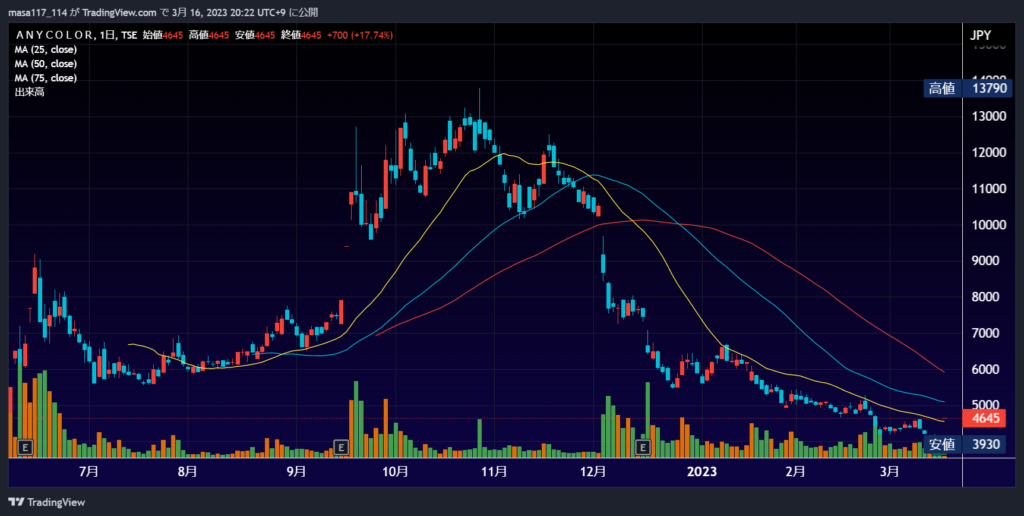Click the 3月 date axis label

[x=889, y=472]
